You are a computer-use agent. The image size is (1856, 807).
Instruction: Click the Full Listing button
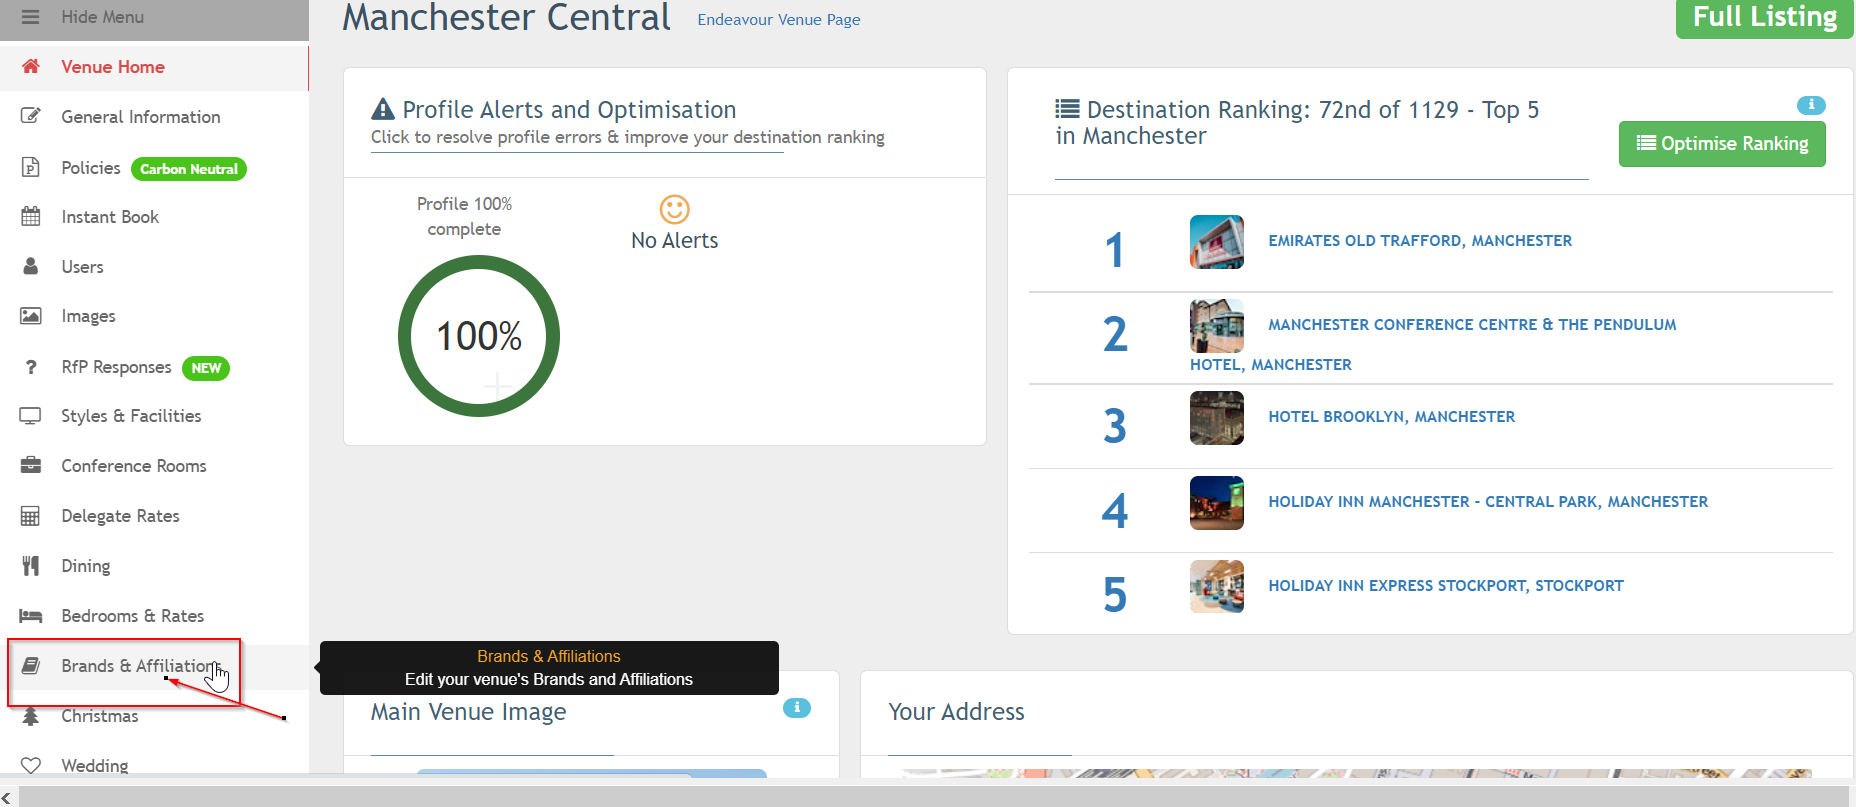point(1765,18)
